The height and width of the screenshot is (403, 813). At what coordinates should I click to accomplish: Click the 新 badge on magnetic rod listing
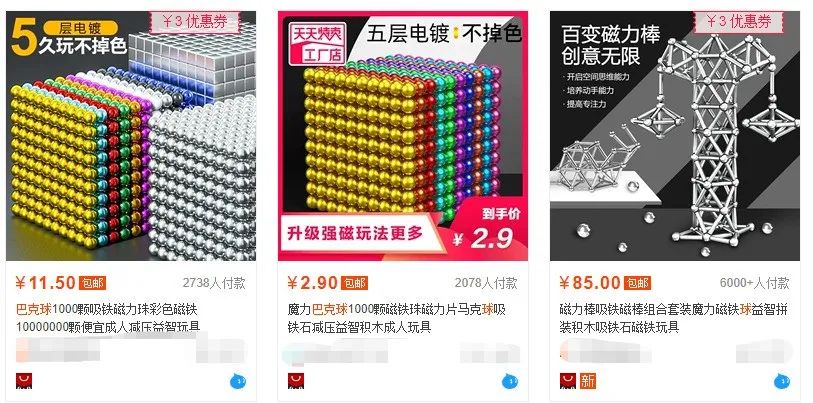[x=588, y=380]
